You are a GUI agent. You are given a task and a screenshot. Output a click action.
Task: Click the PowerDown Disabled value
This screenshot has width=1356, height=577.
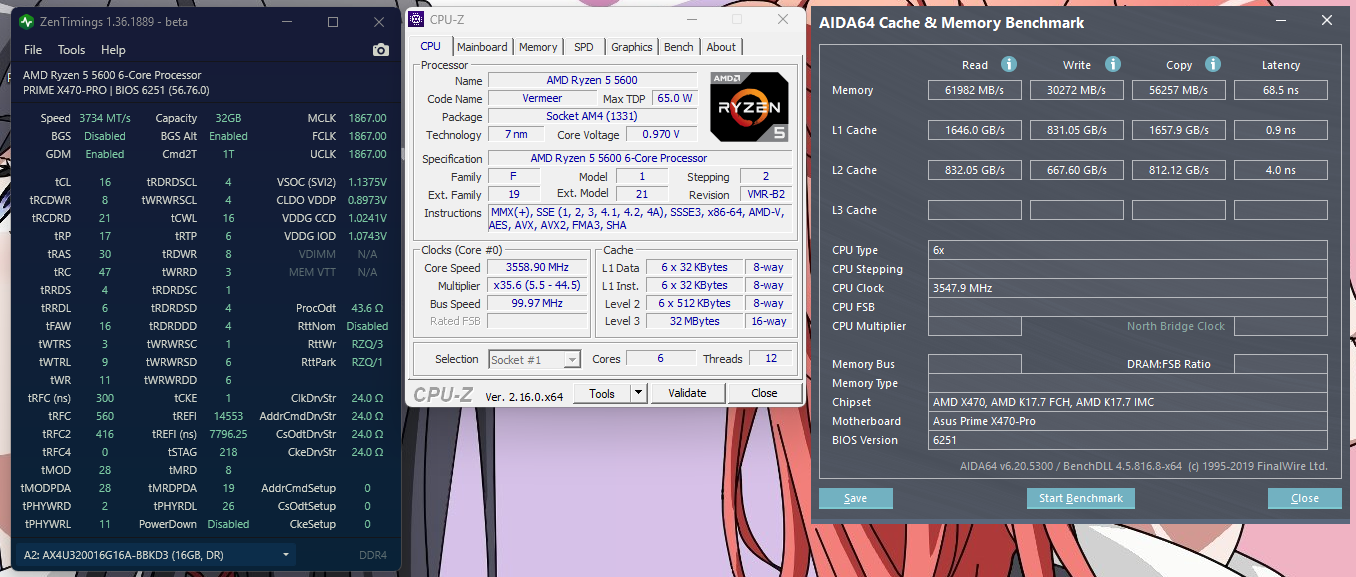(x=228, y=524)
